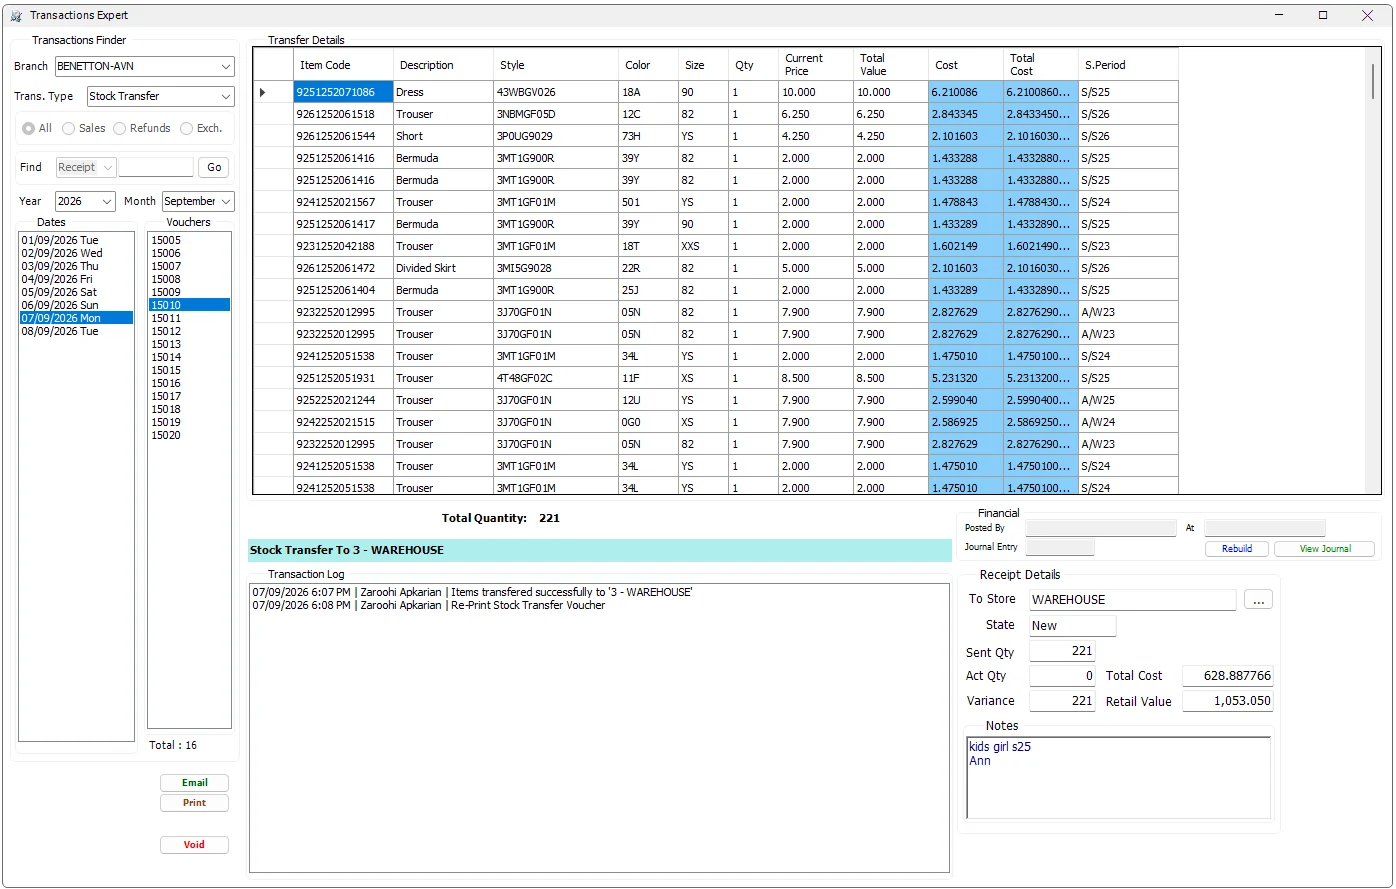Click the State field showing New
Image resolution: width=1396 pixels, height=889 pixels.
point(1072,626)
